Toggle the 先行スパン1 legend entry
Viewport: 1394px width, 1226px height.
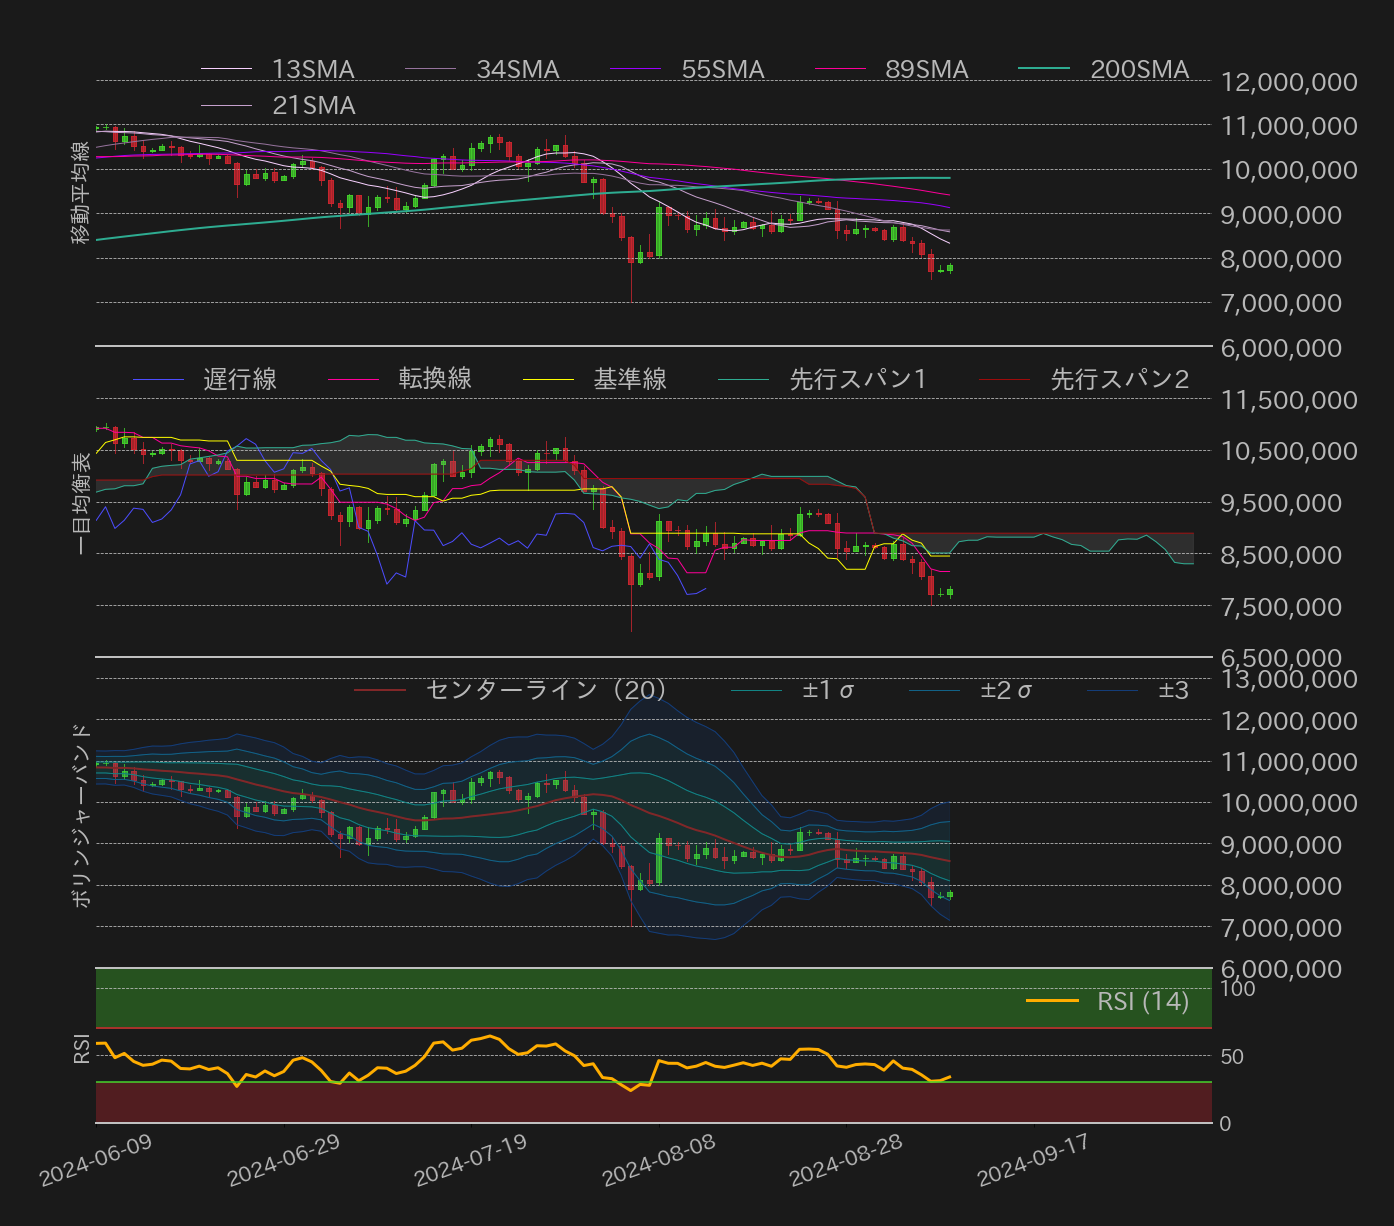pos(823,379)
